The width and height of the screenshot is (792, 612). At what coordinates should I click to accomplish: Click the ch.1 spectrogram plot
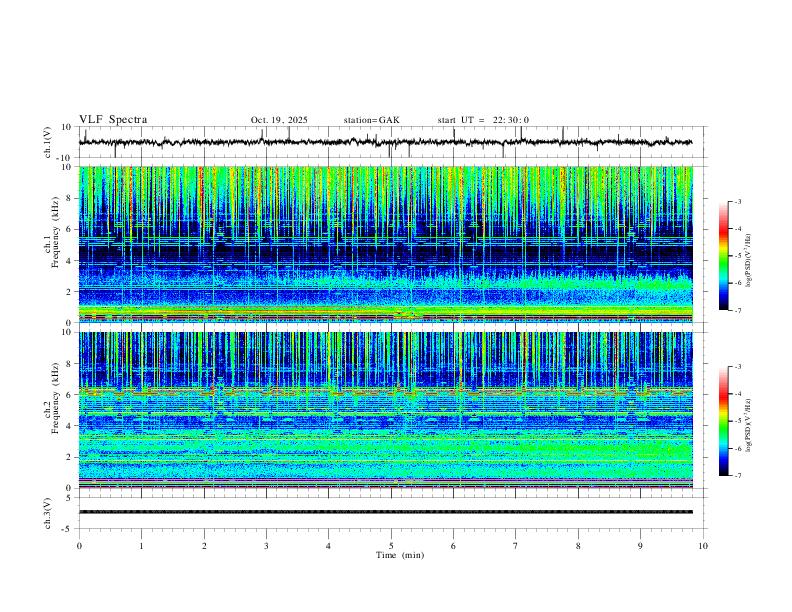[x=385, y=244]
